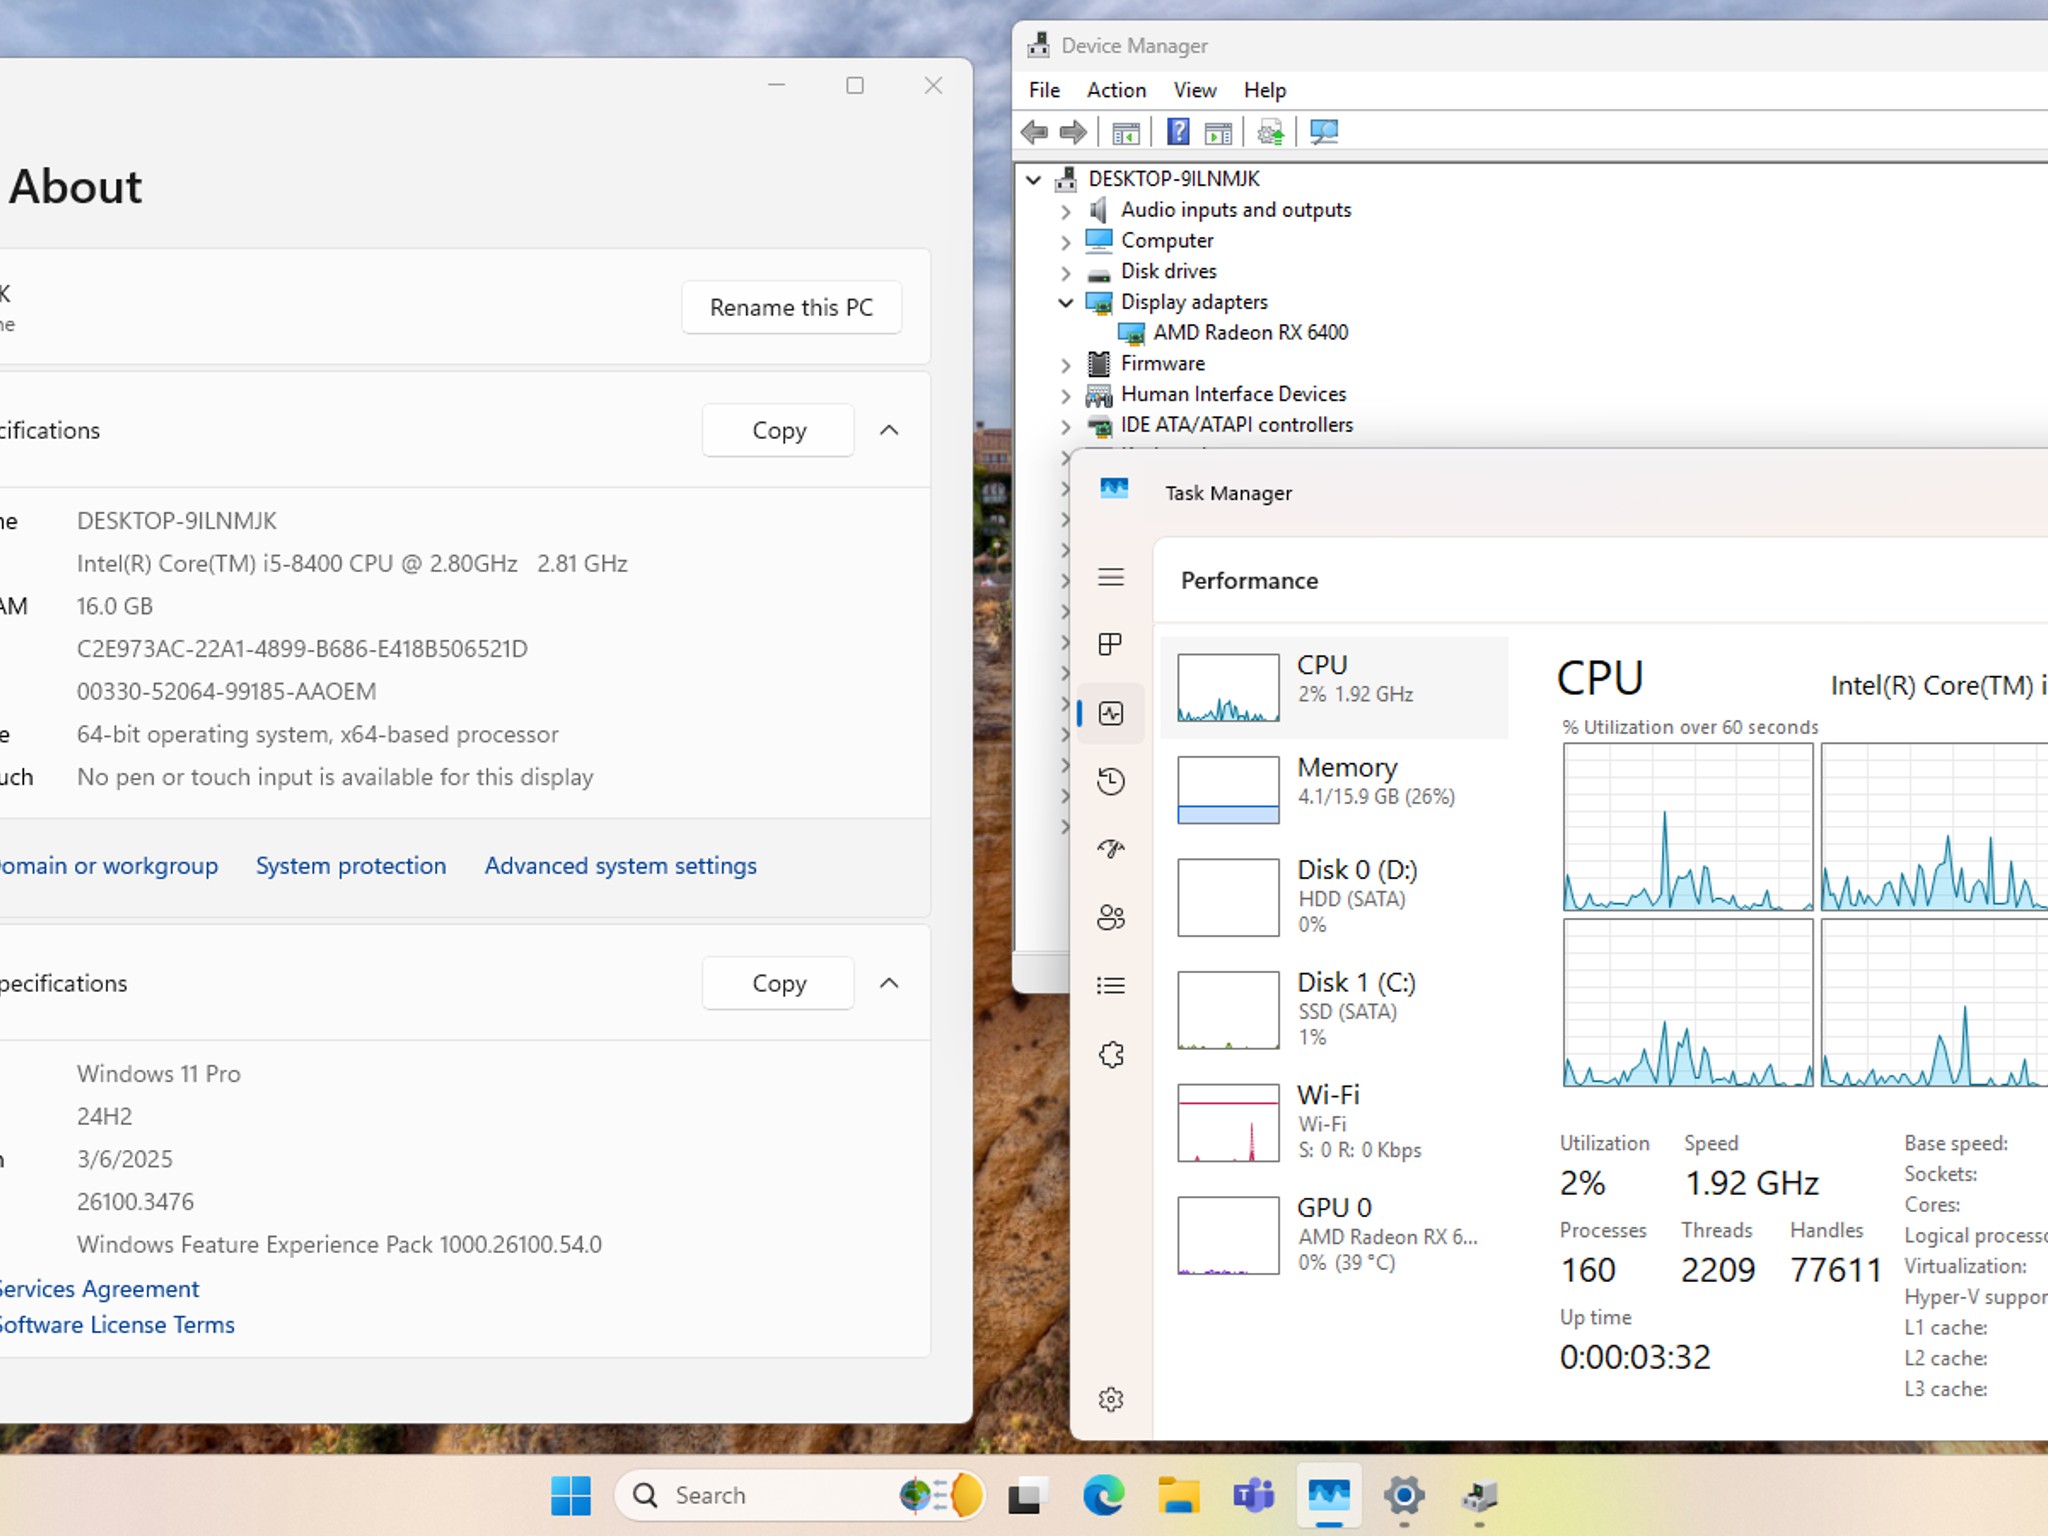Open Processes page icon in Task Manager sidebar
This screenshot has width=2048, height=1536.
(1110, 644)
